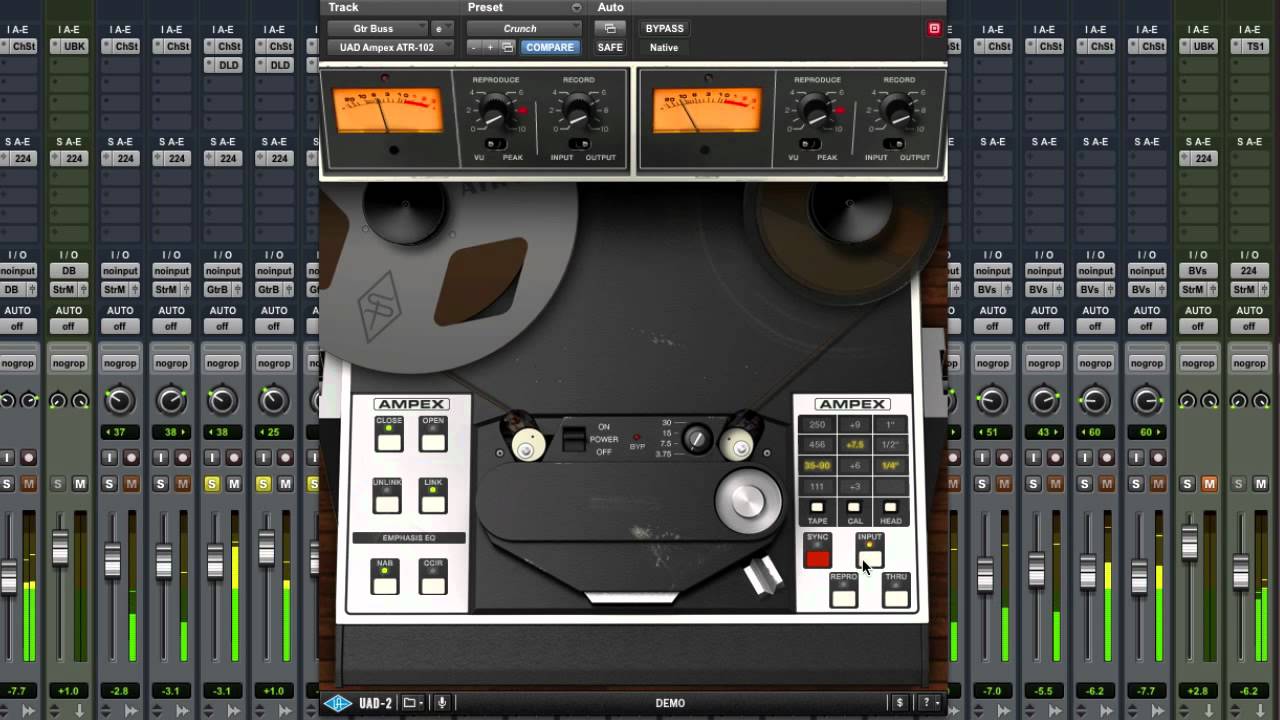Click the tape speed selector knob

pyautogui.click(x=697, y=439)
